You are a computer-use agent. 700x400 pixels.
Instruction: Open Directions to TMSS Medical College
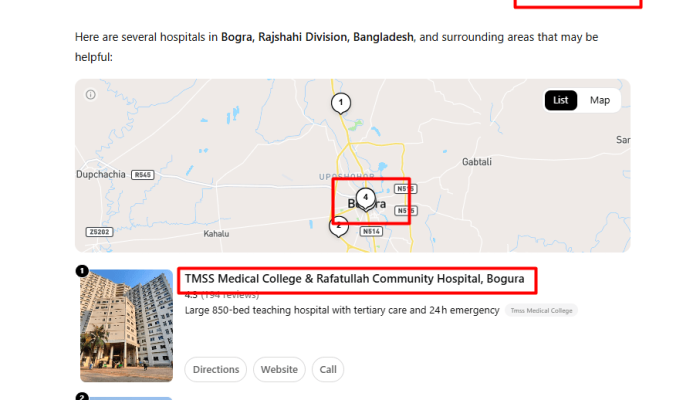point(215,369)
